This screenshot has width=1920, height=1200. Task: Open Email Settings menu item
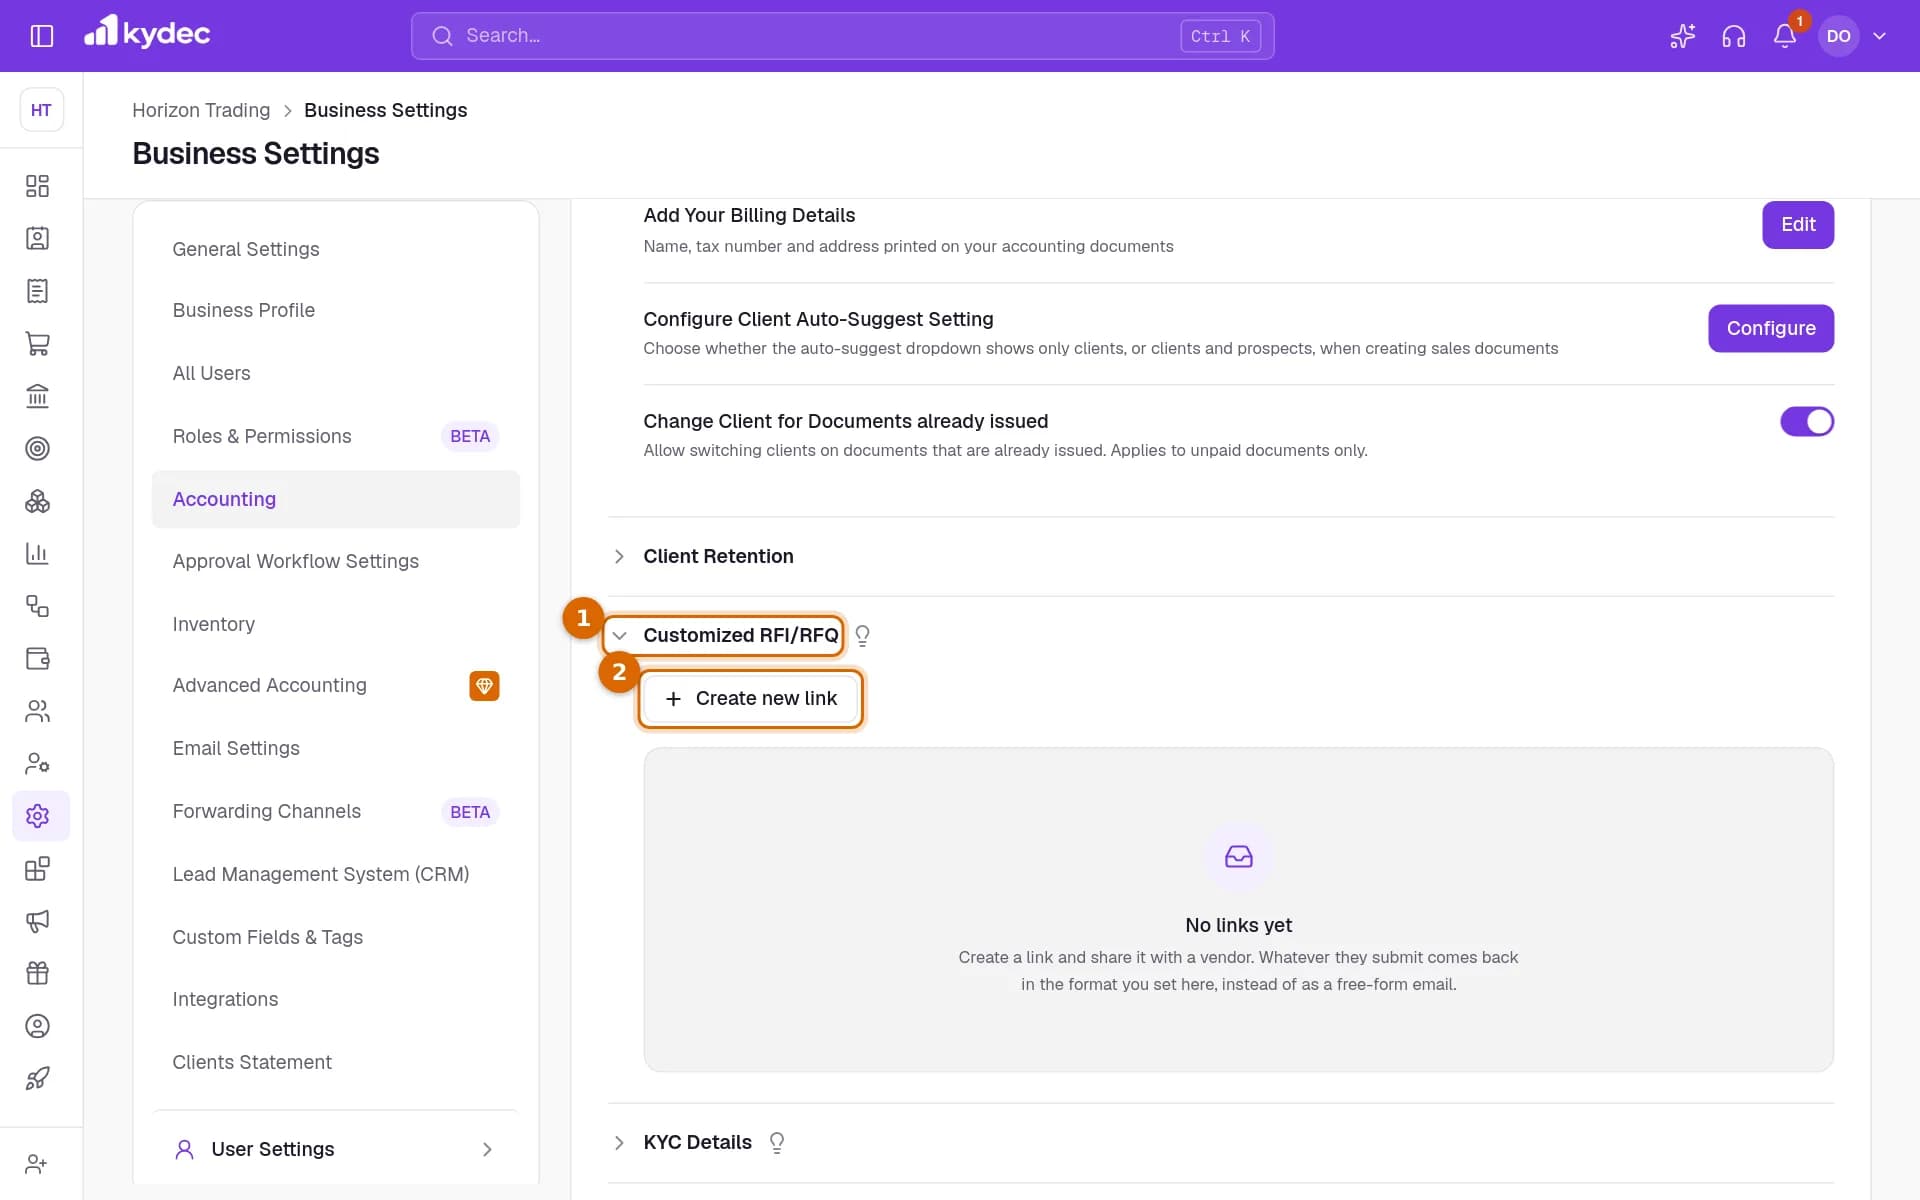[336, 748]
